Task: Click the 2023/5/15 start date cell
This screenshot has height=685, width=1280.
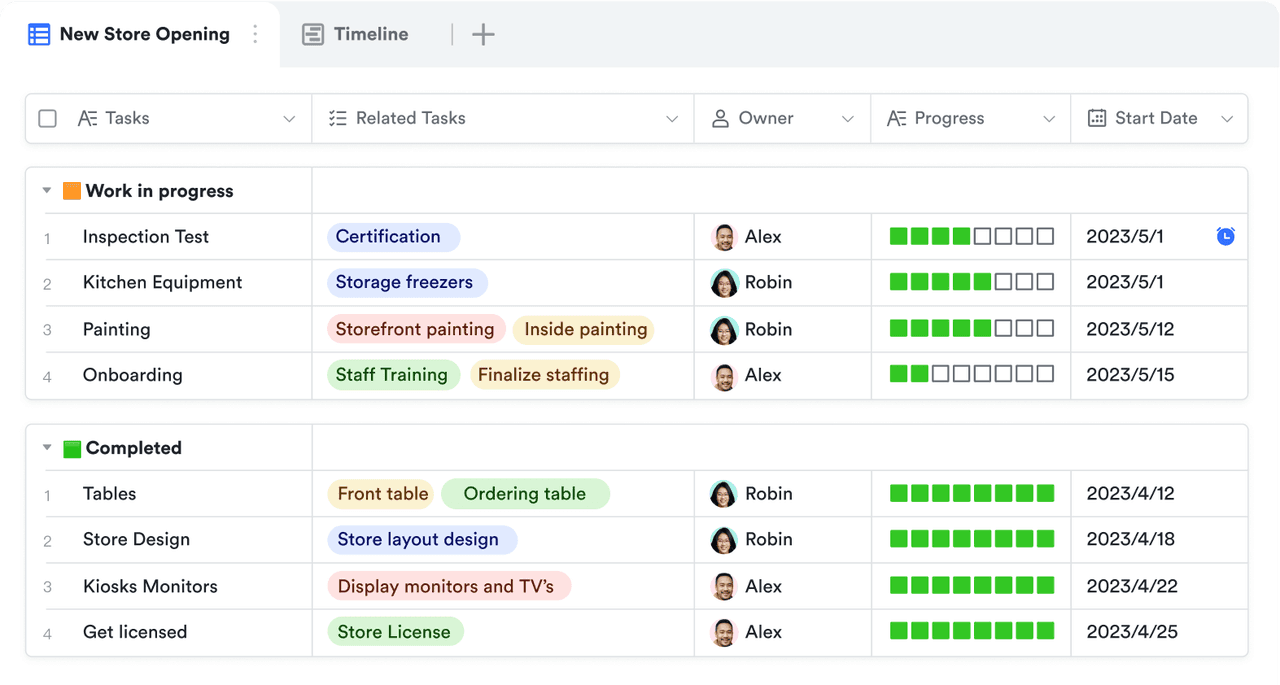Action: tap(1159, 376)
